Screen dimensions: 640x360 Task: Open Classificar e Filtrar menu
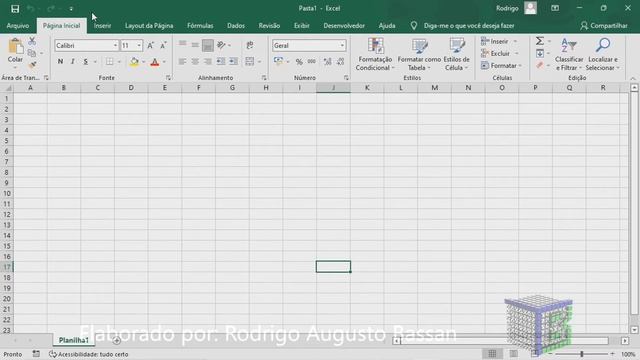(x=569, y=54)
